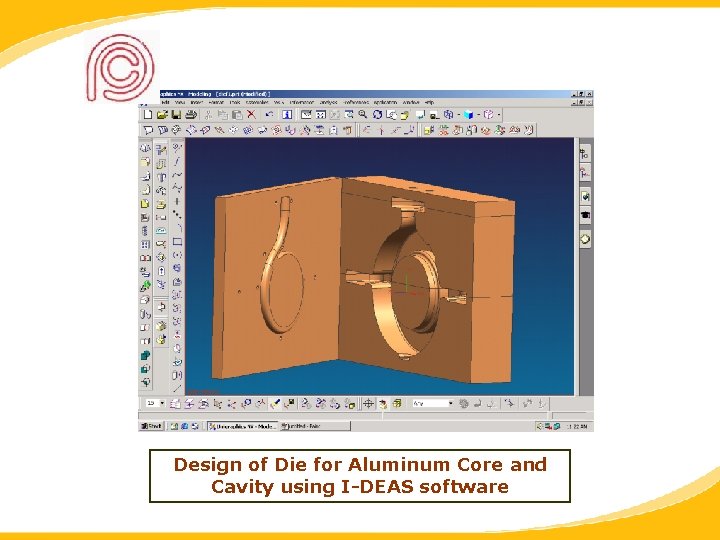
Task: Click the die cavity model in the graphics viewport
Action: click(x=365, y=278)
